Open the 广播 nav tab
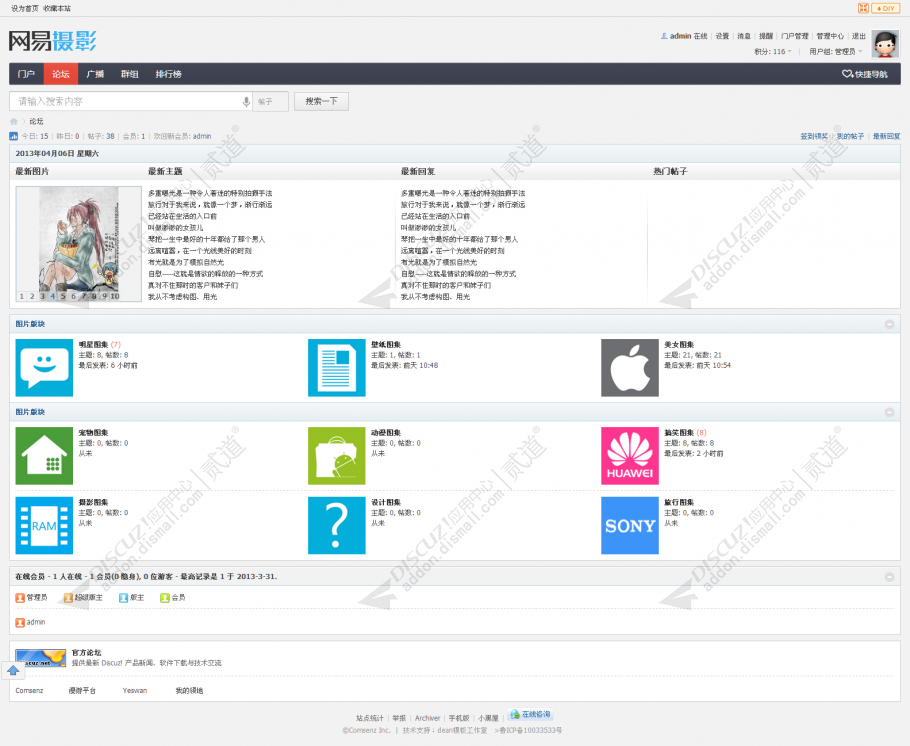This screenshot has width=910, height=746. [95, 74]
